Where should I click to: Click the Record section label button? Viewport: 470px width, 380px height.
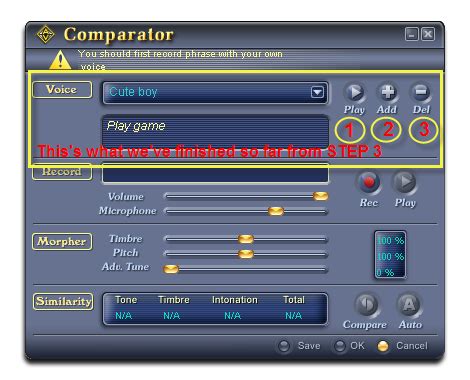(62, 172)
